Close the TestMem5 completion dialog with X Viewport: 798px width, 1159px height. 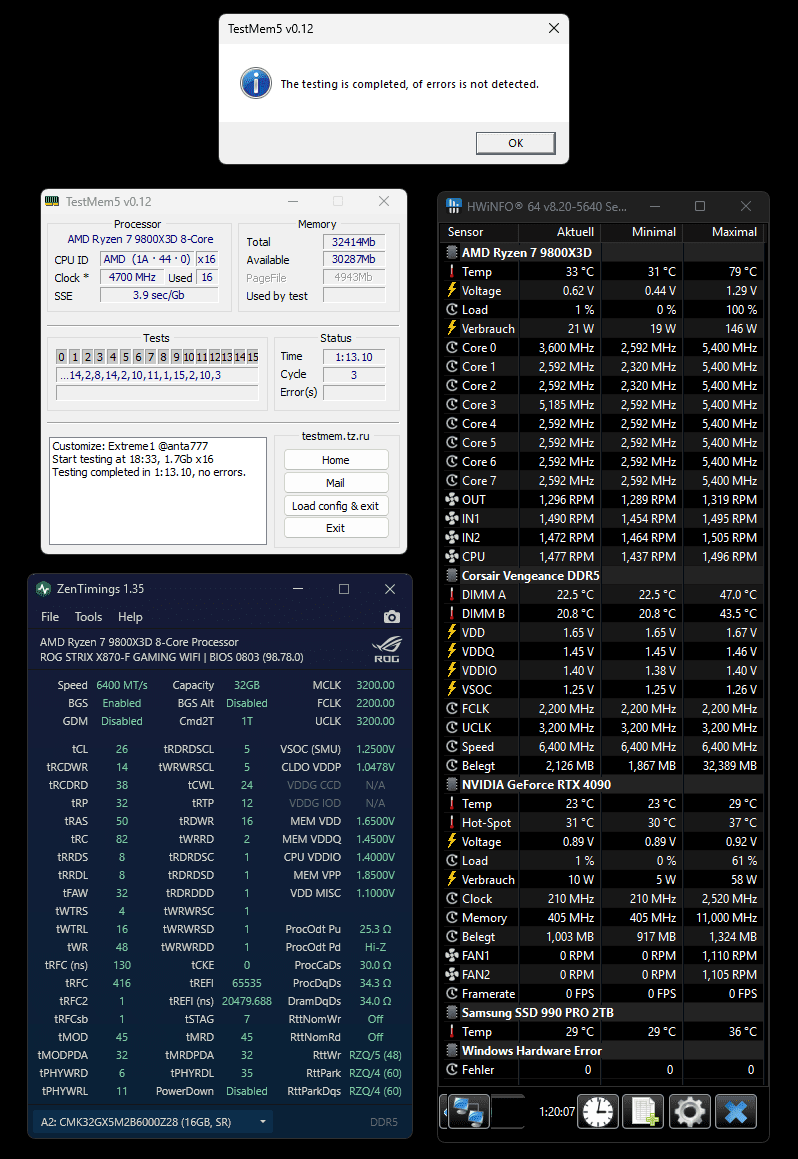[553, 28]
